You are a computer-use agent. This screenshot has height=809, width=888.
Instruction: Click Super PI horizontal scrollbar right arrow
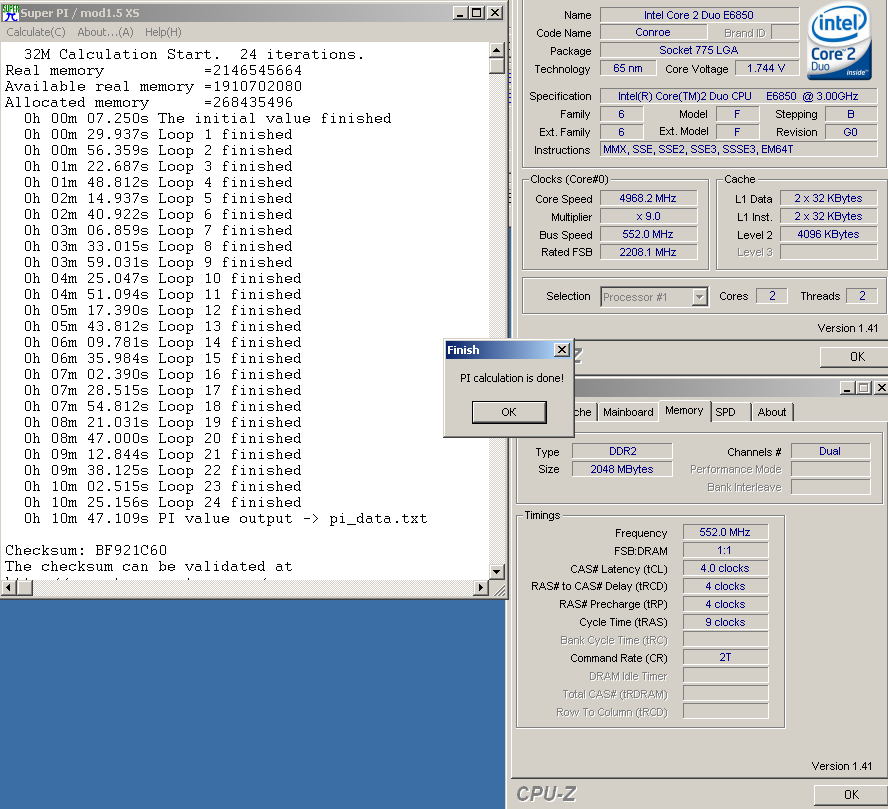pyautogui.click(x=481, y=588)
